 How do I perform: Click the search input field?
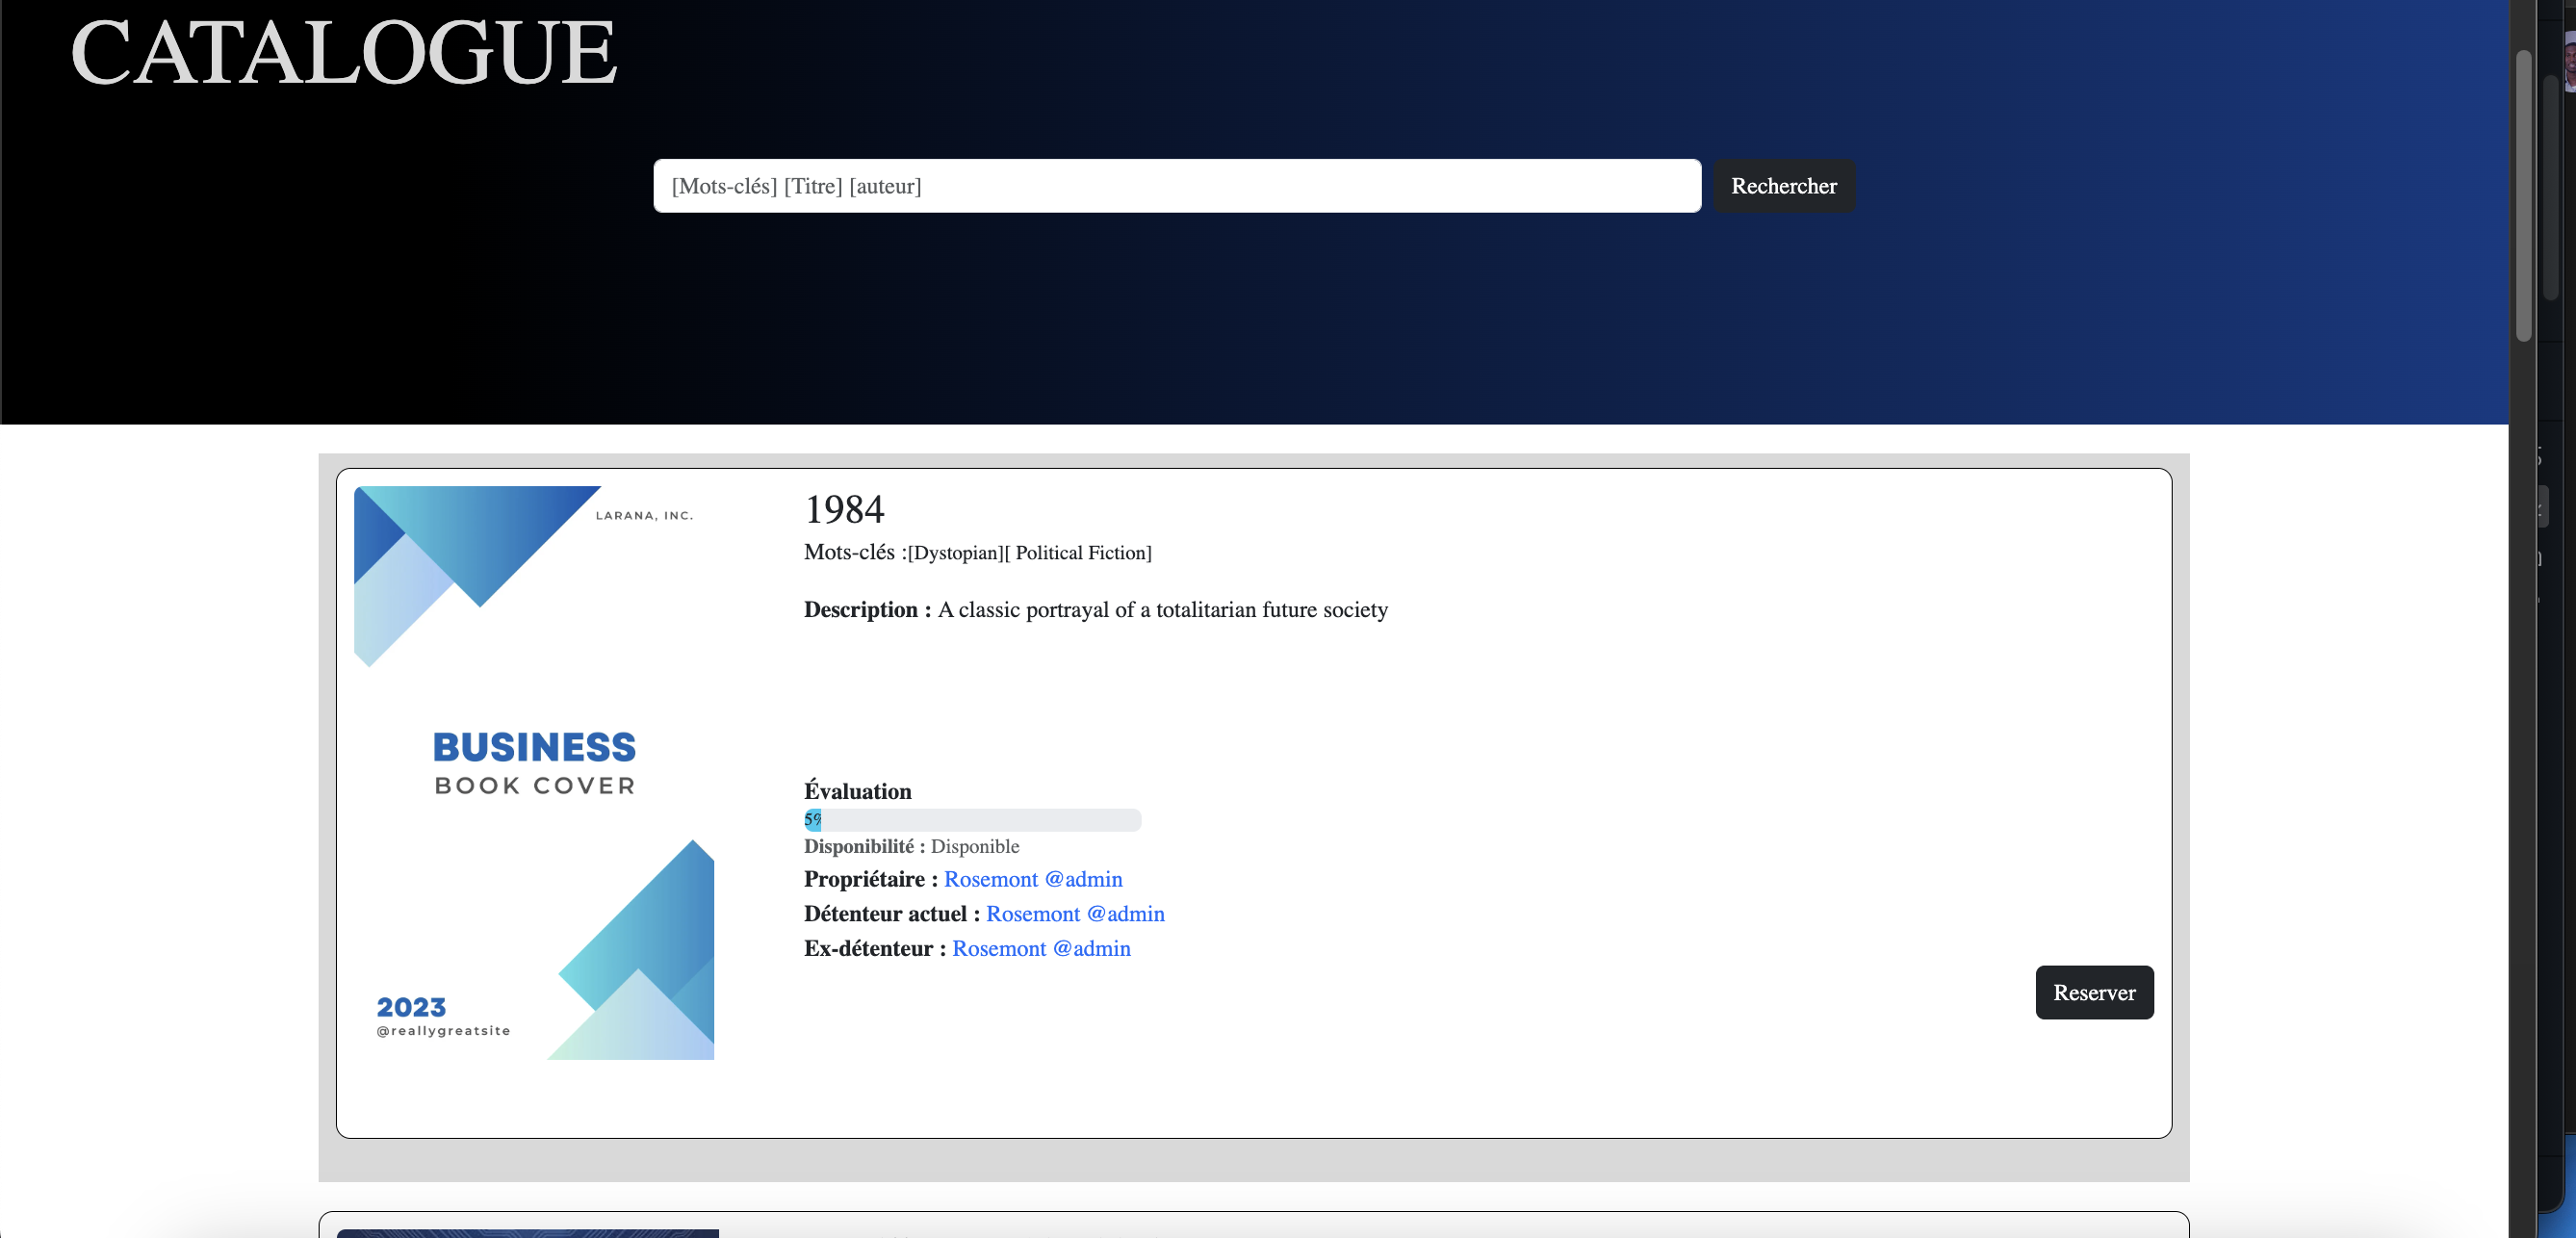click(1175, 186)
